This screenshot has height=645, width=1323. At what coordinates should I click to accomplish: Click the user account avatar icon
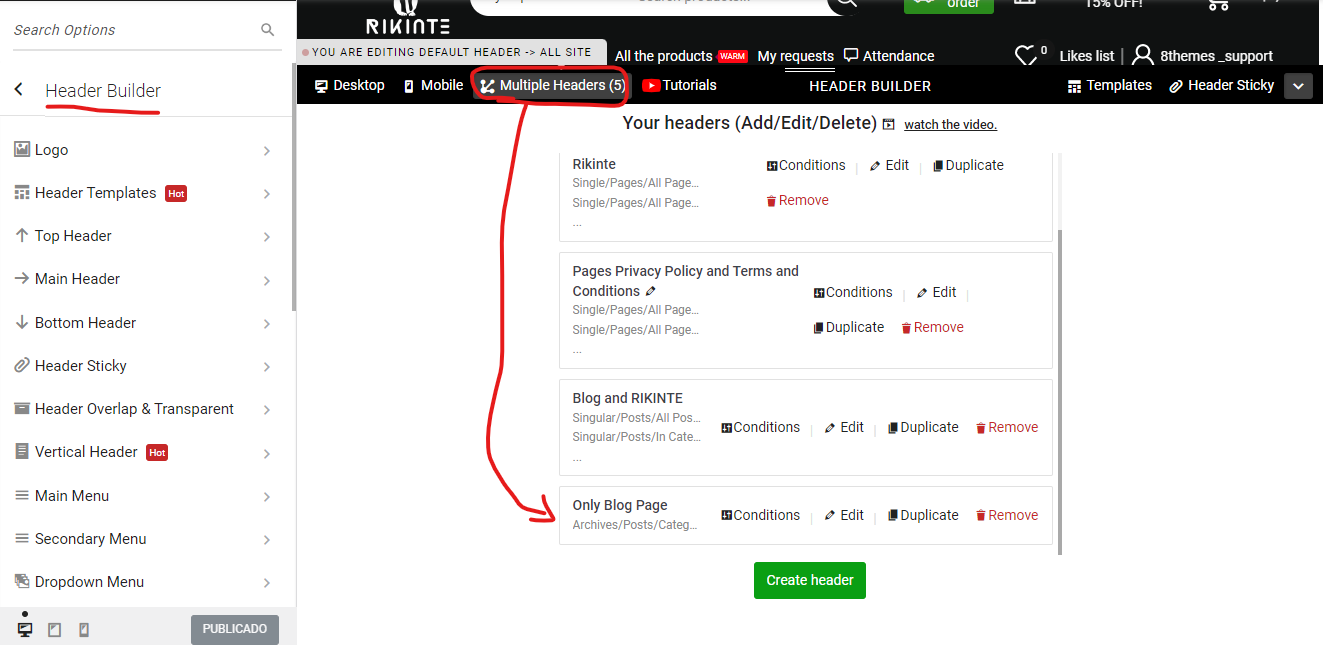(1143, 56)
